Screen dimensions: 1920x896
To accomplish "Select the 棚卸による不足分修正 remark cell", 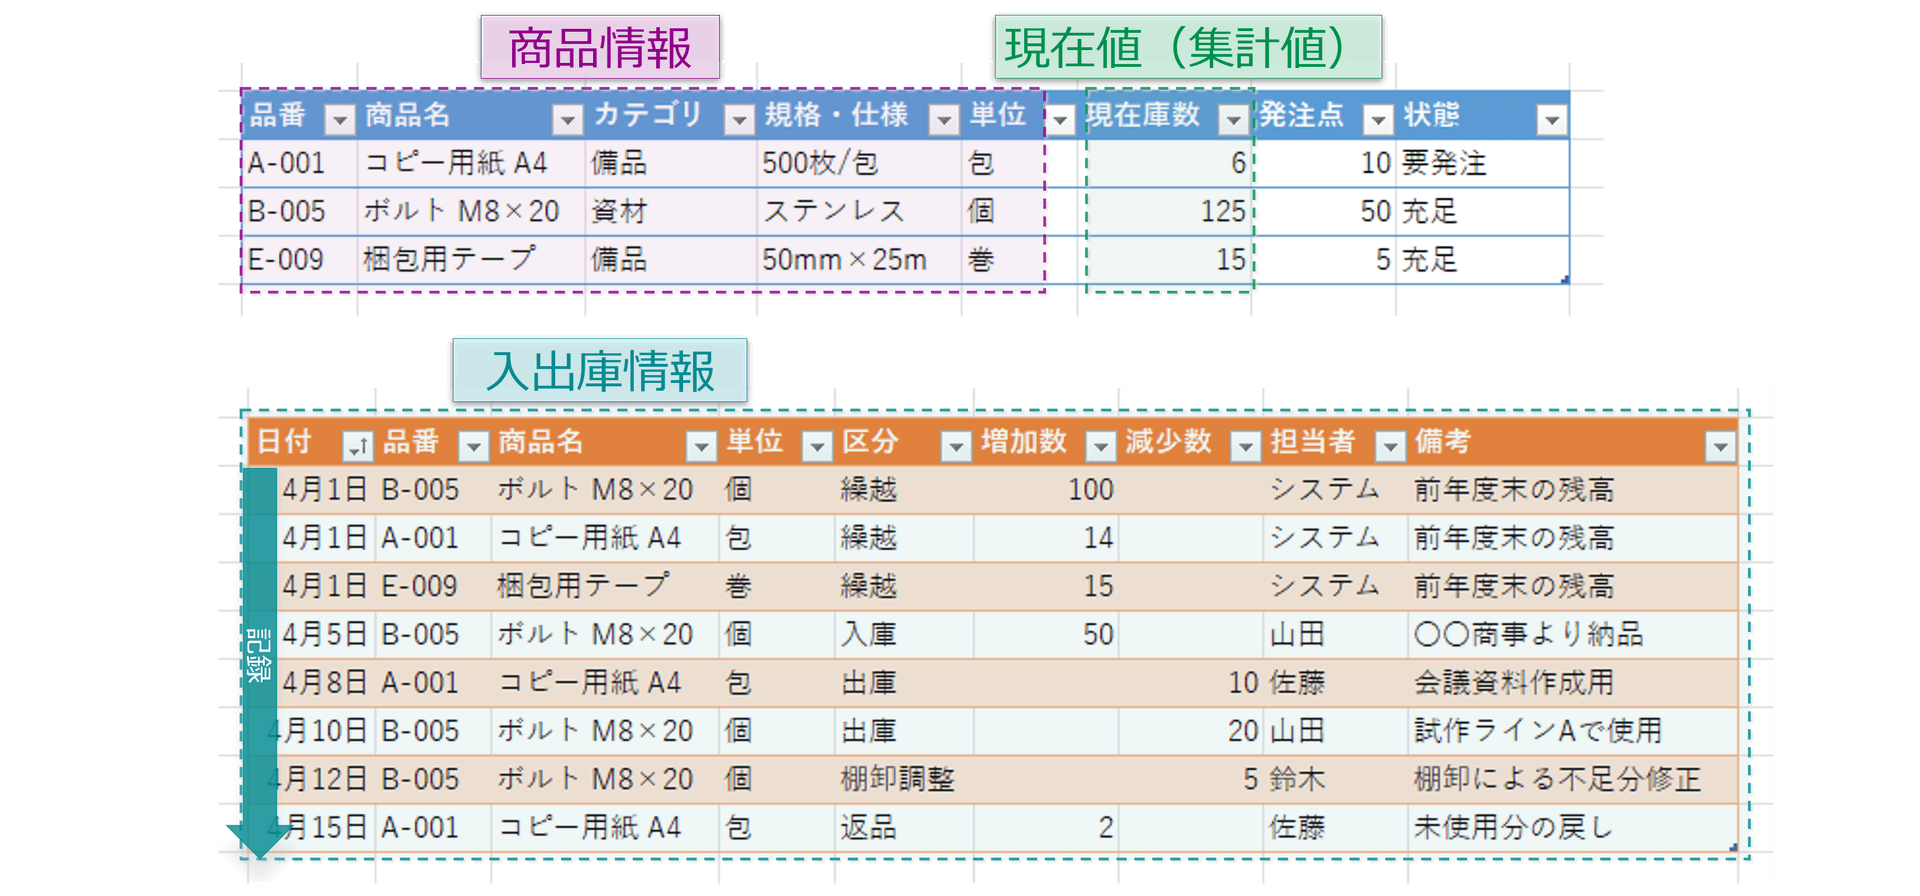I will point(1572,779).
